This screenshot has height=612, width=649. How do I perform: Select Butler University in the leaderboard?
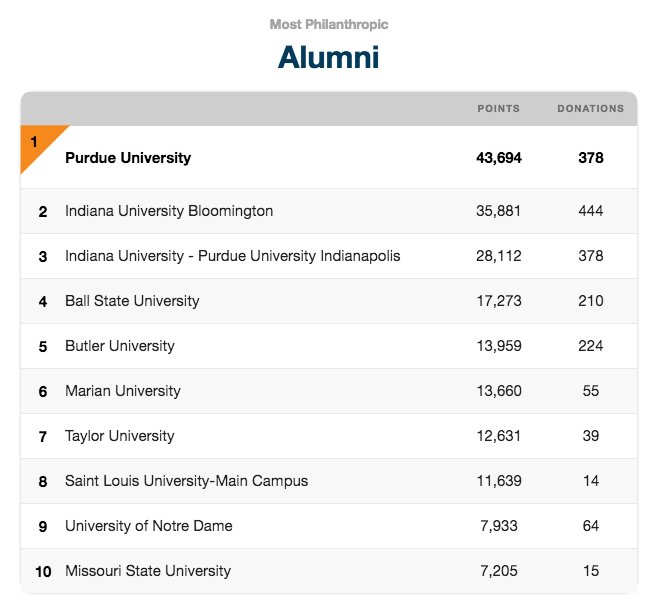click(120, 346)
